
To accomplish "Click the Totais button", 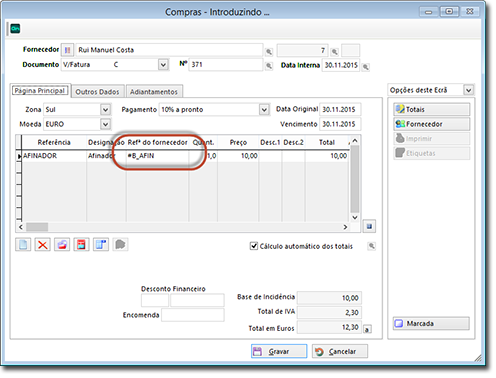I will coord(432,109).
